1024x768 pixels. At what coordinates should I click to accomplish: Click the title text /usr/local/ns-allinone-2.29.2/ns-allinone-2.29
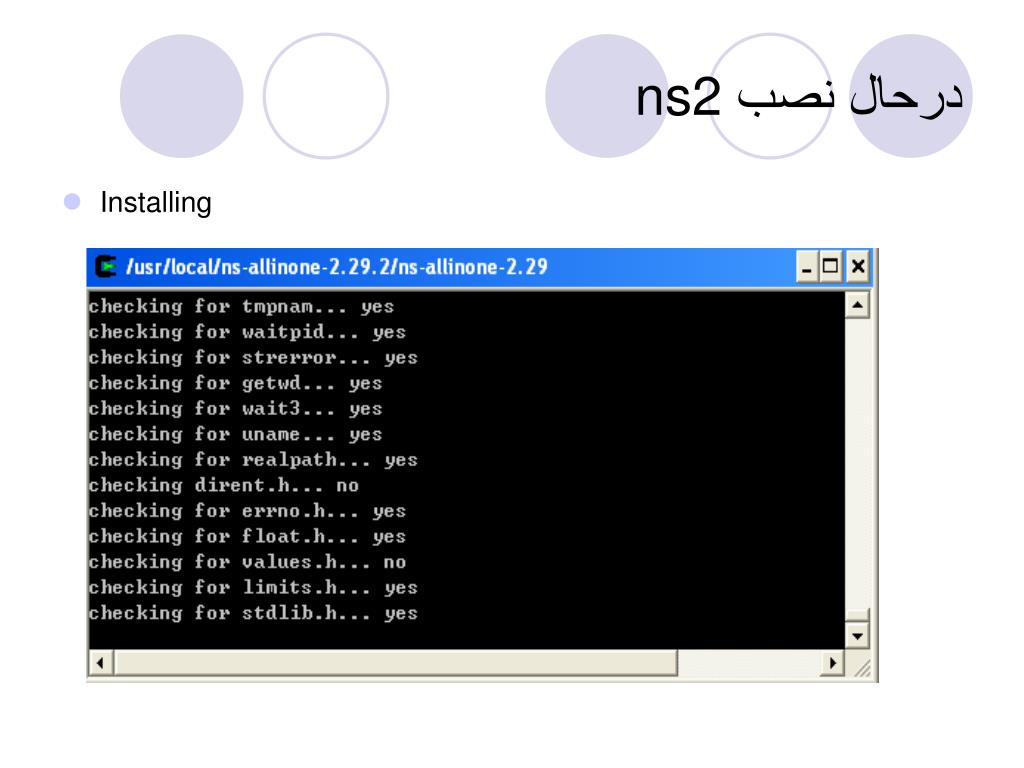(x=336, y=267)
